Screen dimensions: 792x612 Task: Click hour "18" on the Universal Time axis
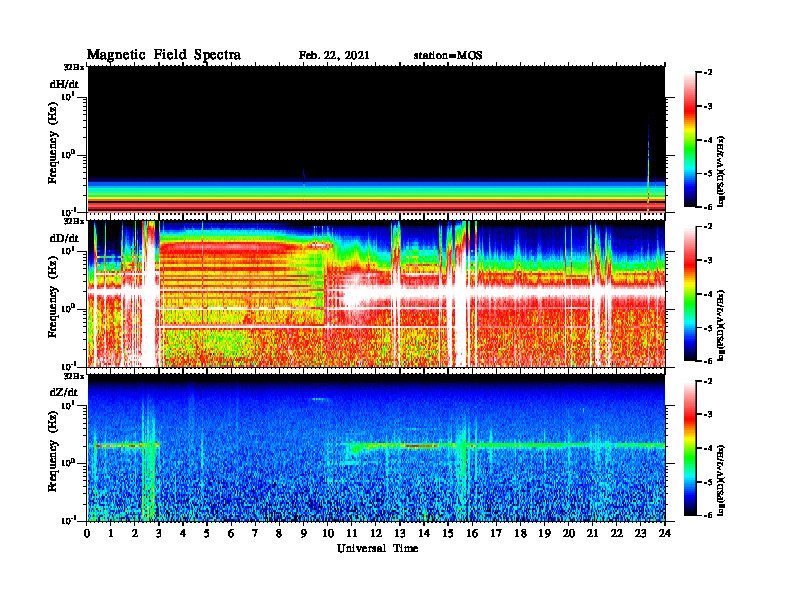[520, 534]
